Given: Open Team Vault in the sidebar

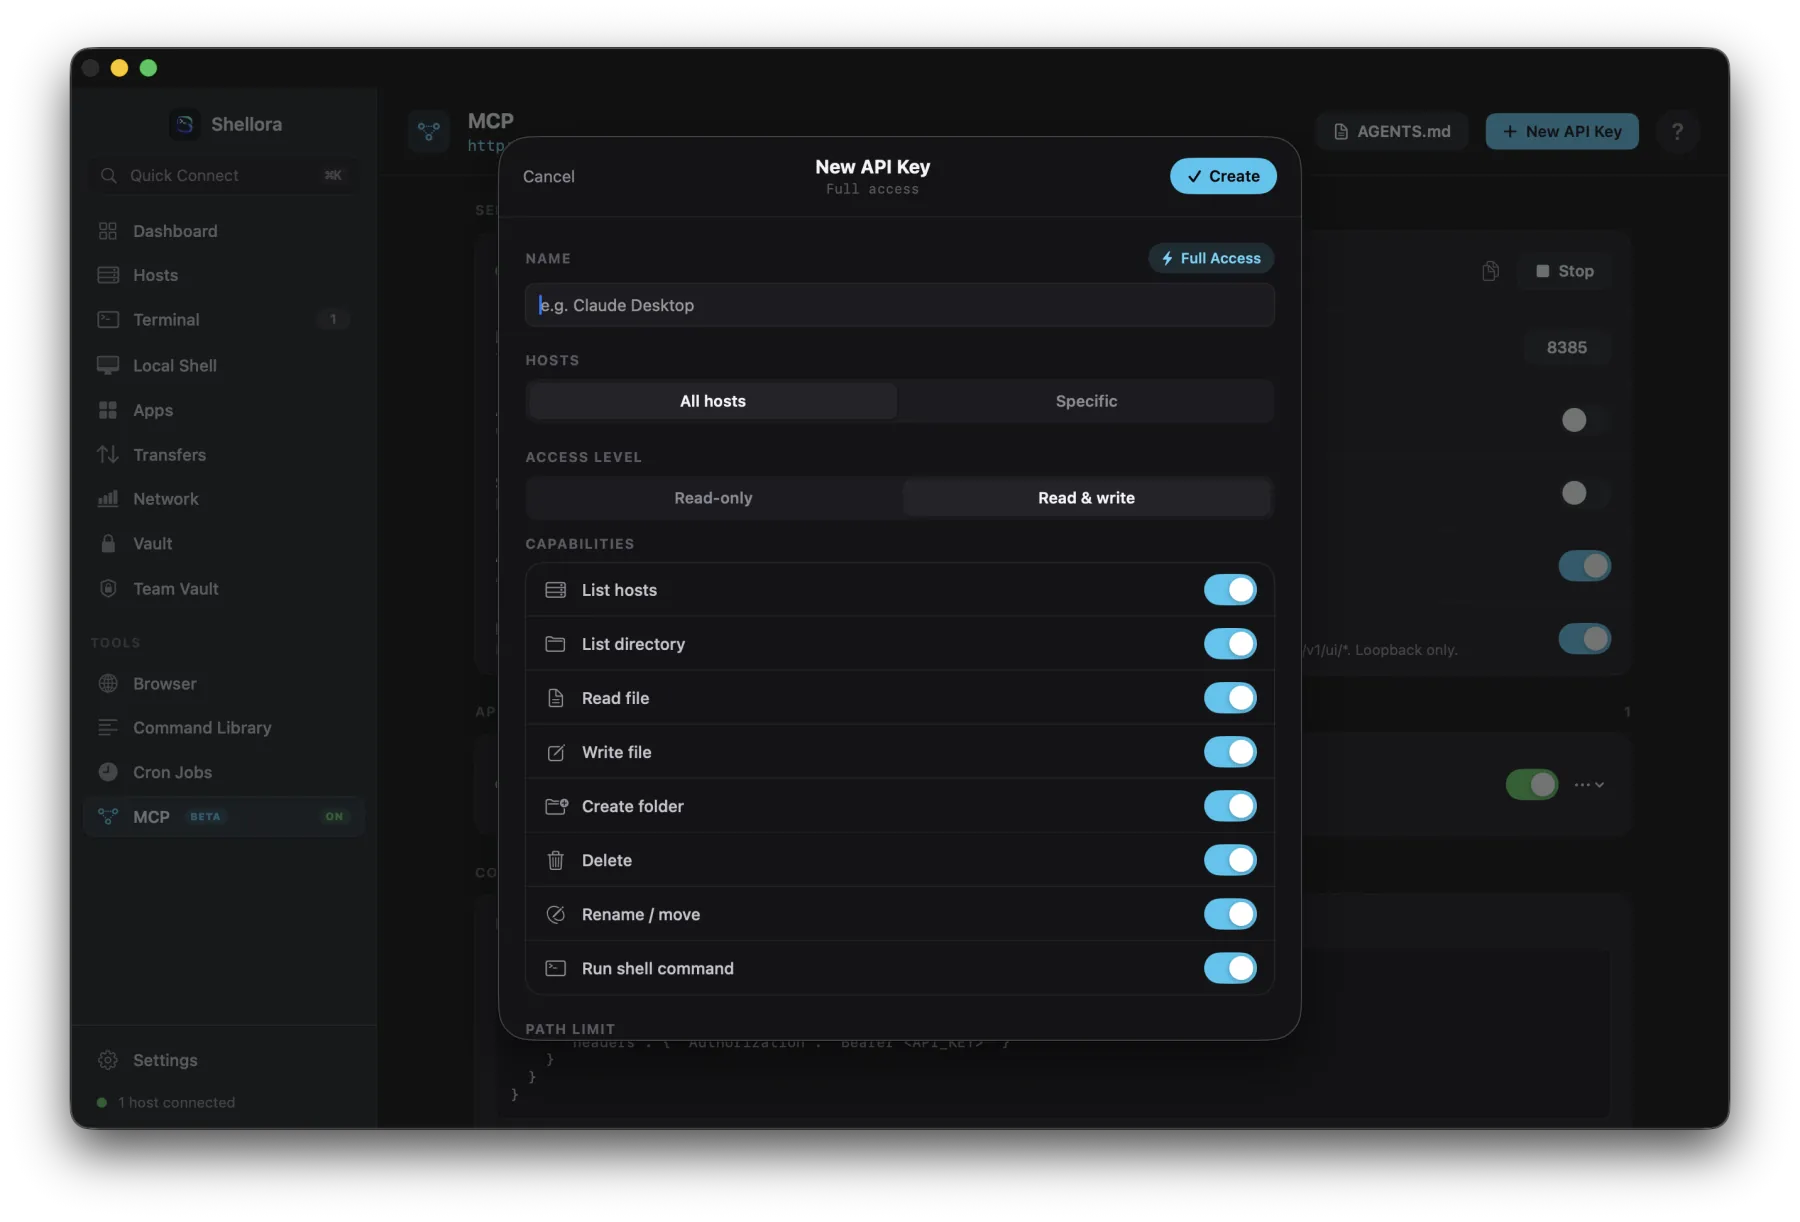Looking at the screenshot, I should point(224,589).
